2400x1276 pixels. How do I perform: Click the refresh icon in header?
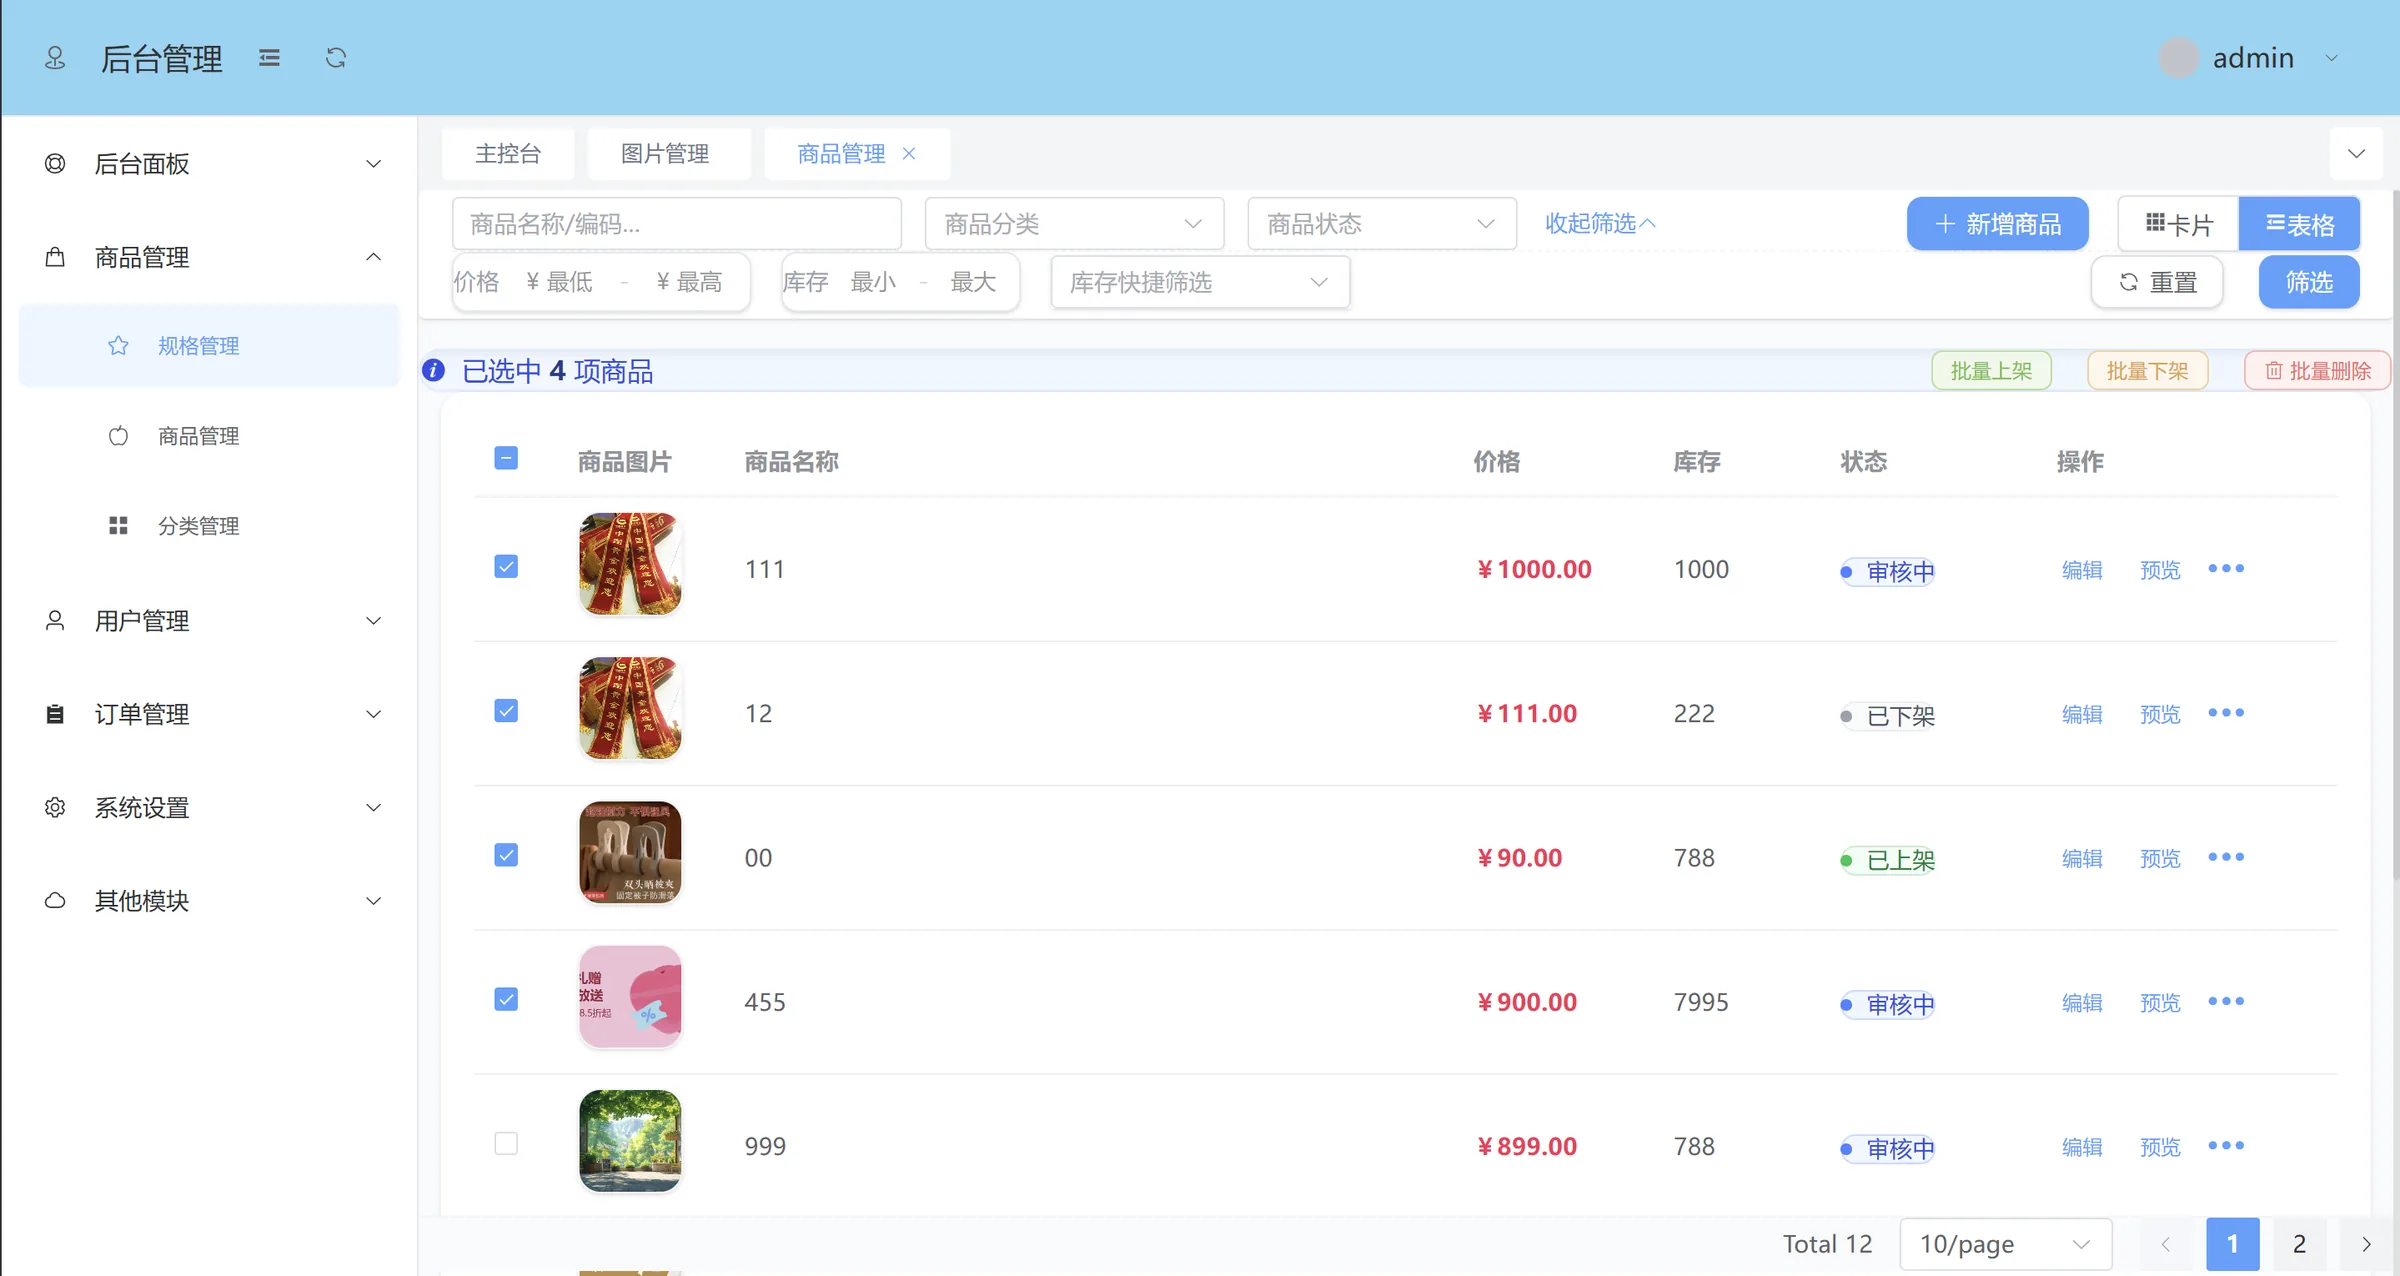click(x=336, y=58)
